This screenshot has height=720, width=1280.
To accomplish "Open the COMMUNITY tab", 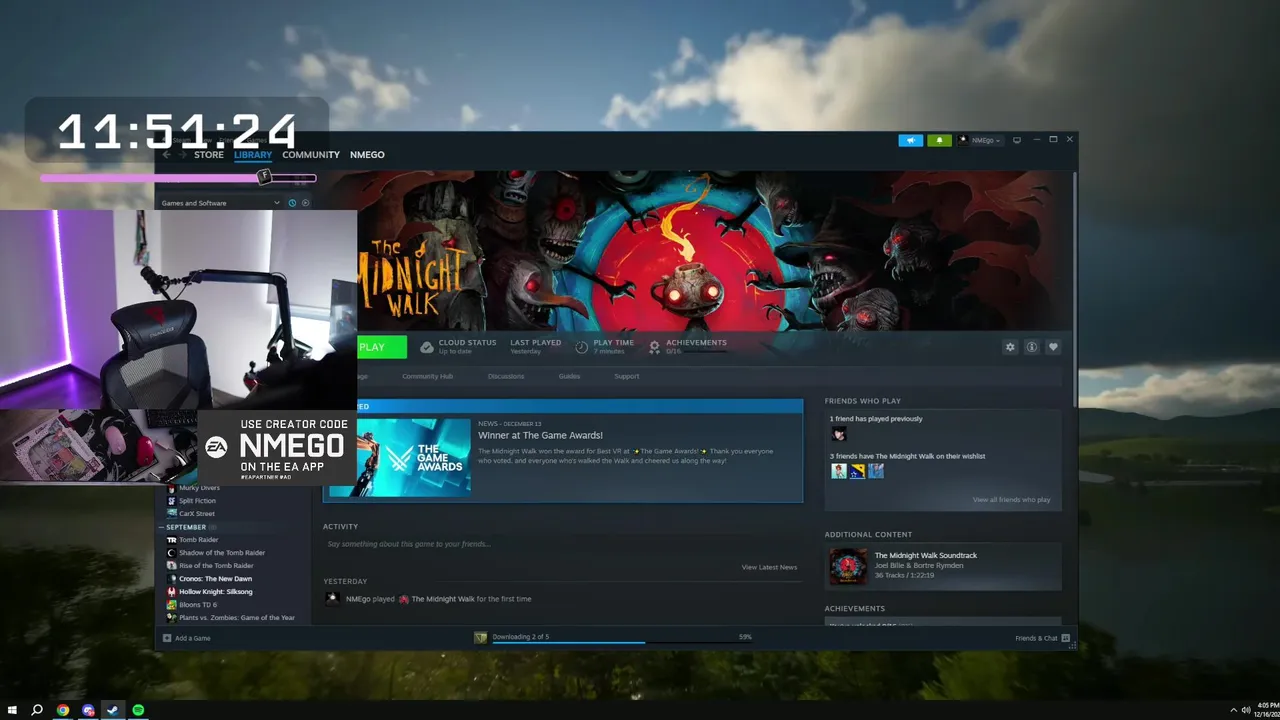I will pos(311,155).
